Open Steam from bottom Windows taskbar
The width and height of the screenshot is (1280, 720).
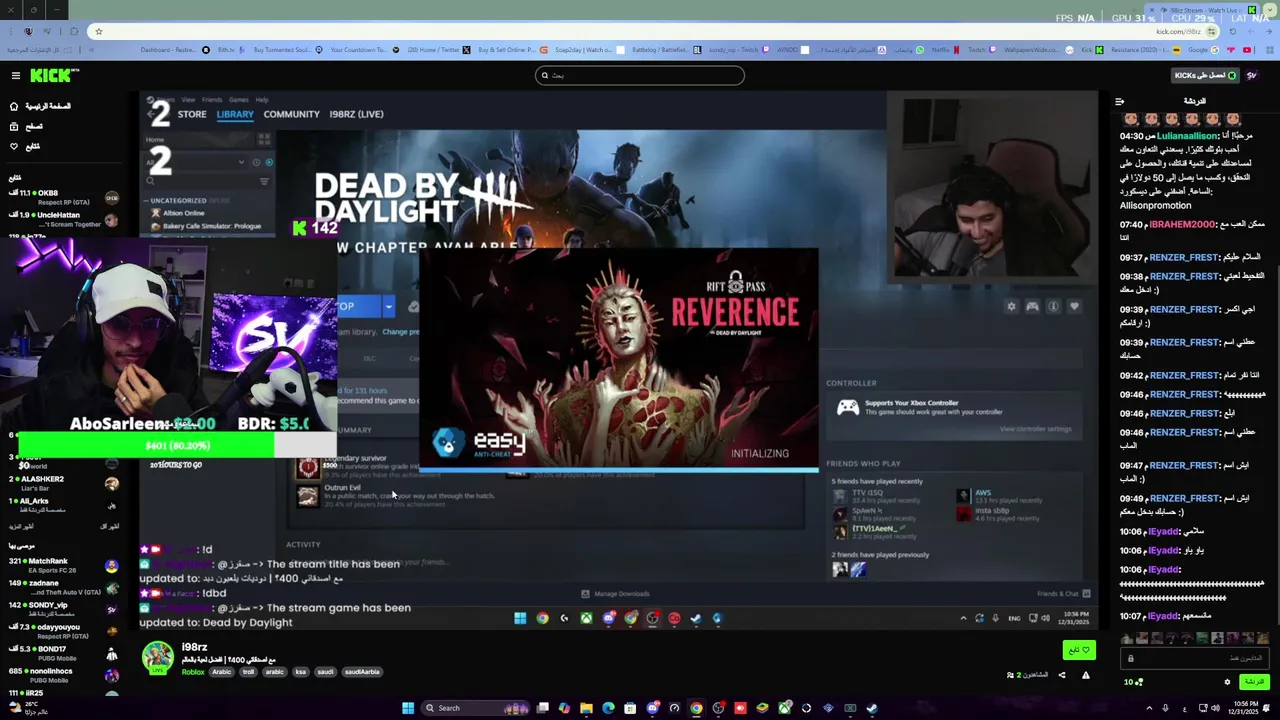pyautogui.click(x=872, y=708)
